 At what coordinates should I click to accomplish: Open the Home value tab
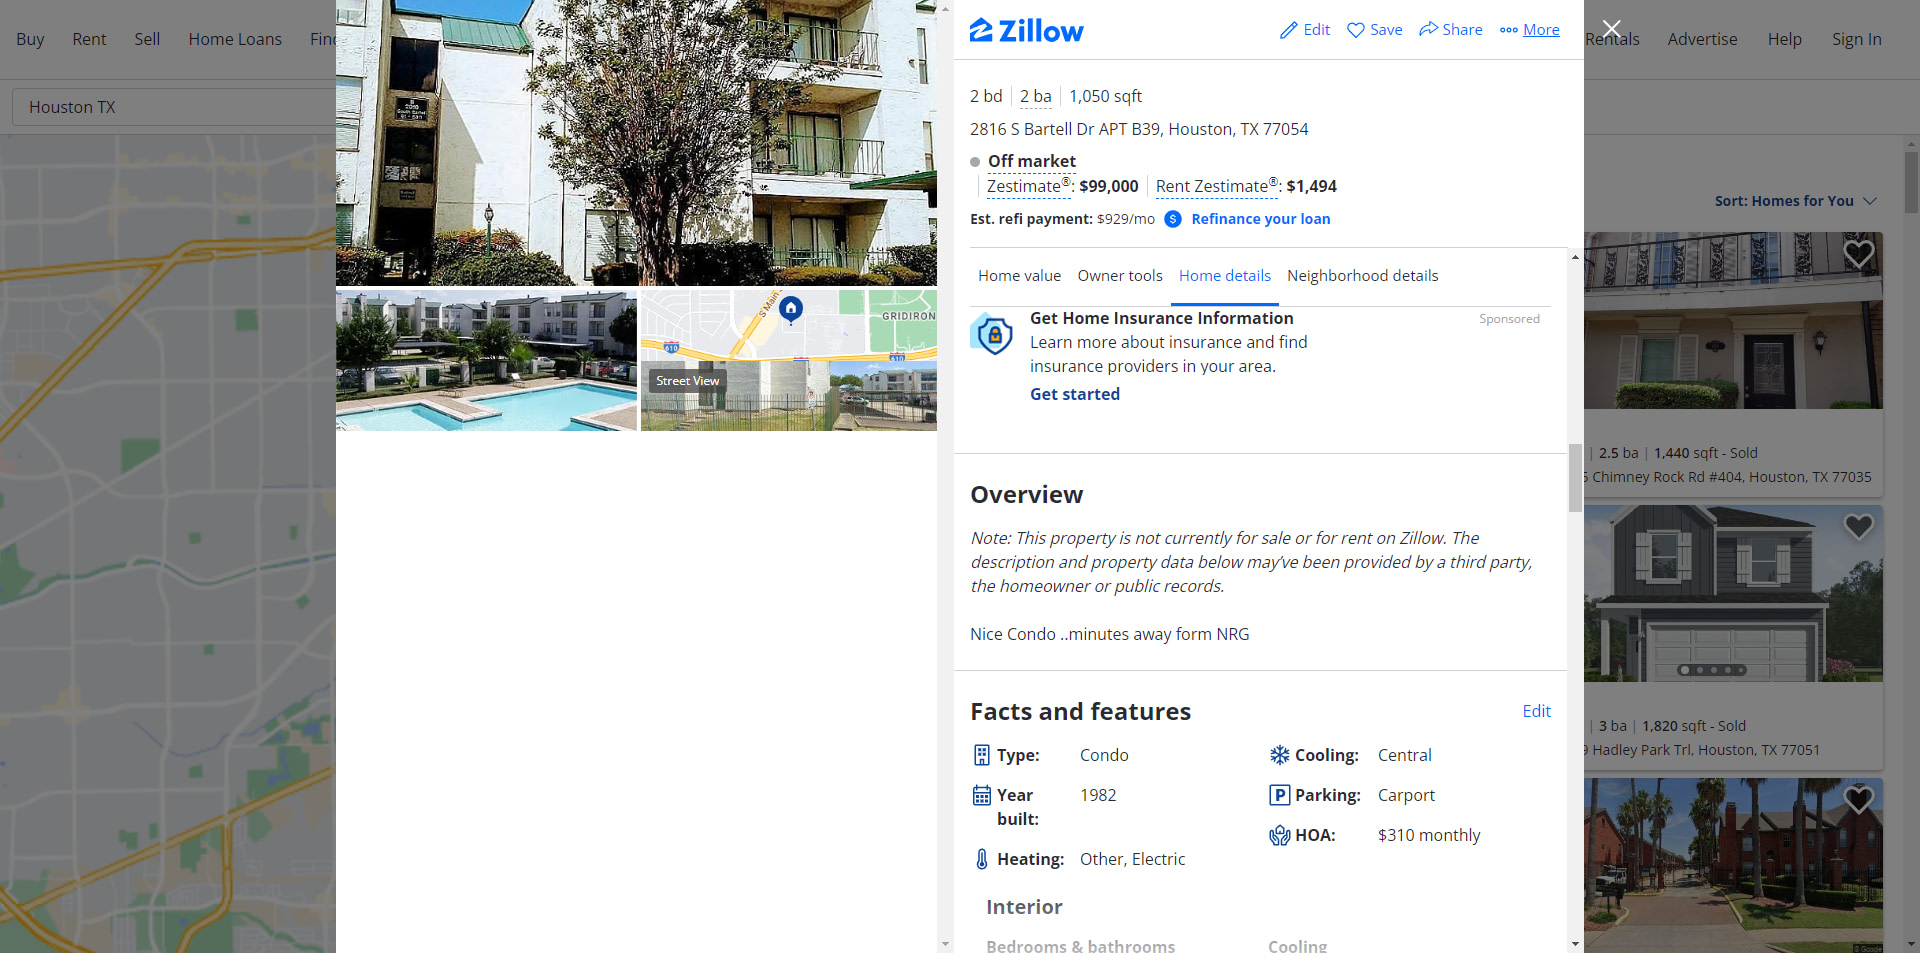coord(1019,276)
